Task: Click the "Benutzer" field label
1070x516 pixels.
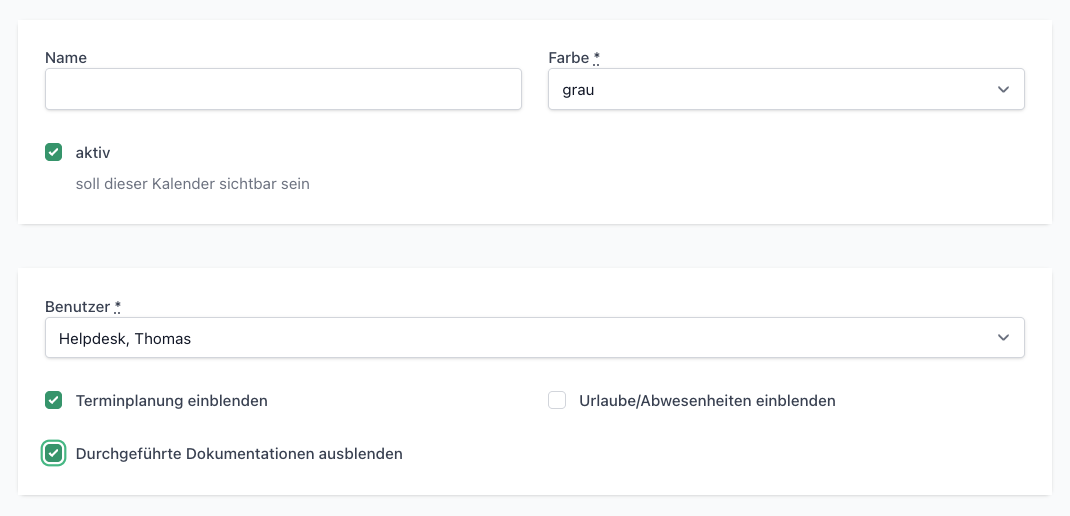Action: point(77,306)
